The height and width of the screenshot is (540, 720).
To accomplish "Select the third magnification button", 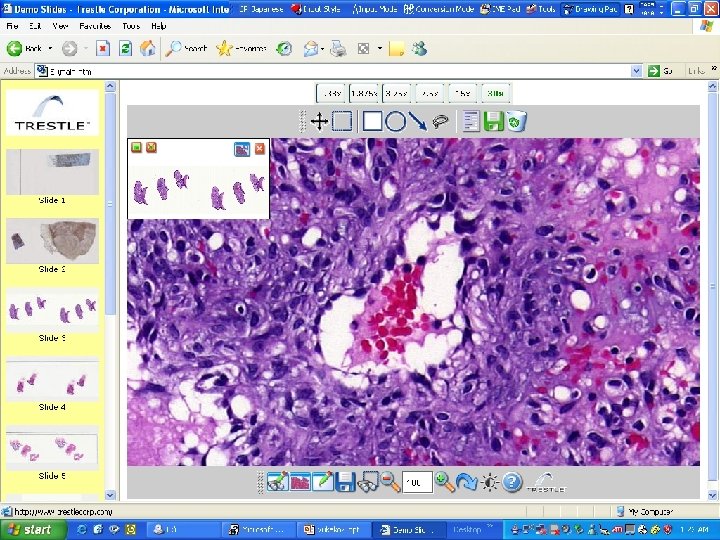I will point(397,93).
